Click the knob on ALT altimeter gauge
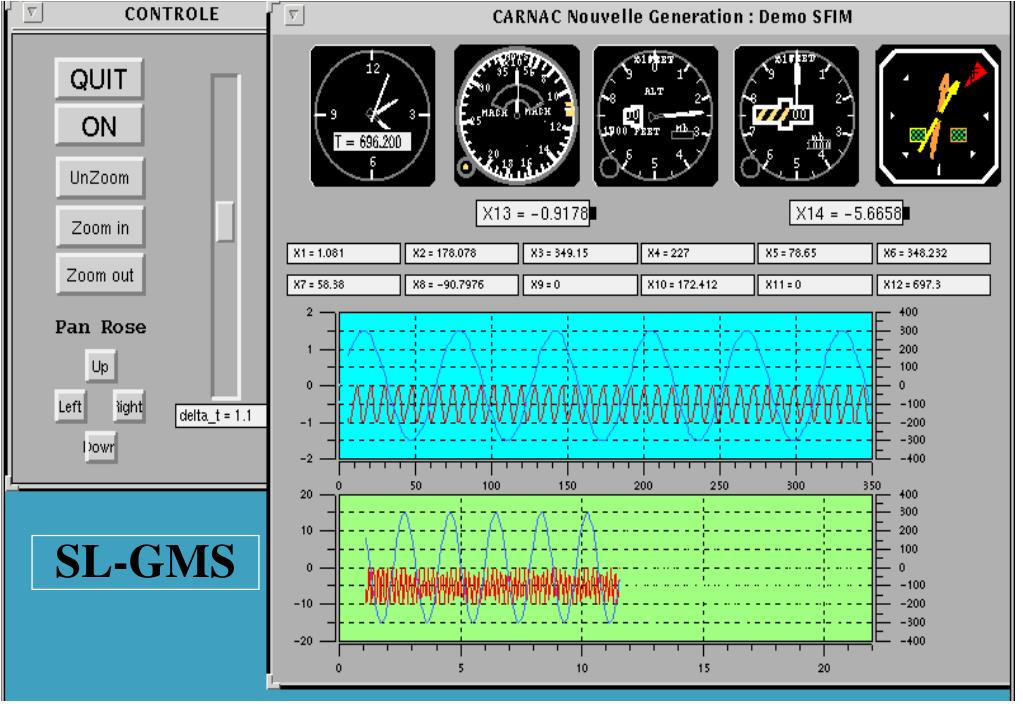The width and height of the screenshot is (1023, 708). point(609,166)
